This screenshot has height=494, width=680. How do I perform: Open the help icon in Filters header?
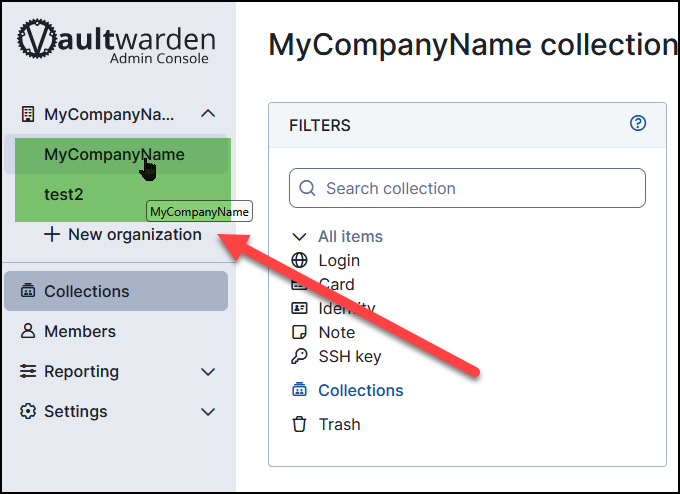pos(638,124)
